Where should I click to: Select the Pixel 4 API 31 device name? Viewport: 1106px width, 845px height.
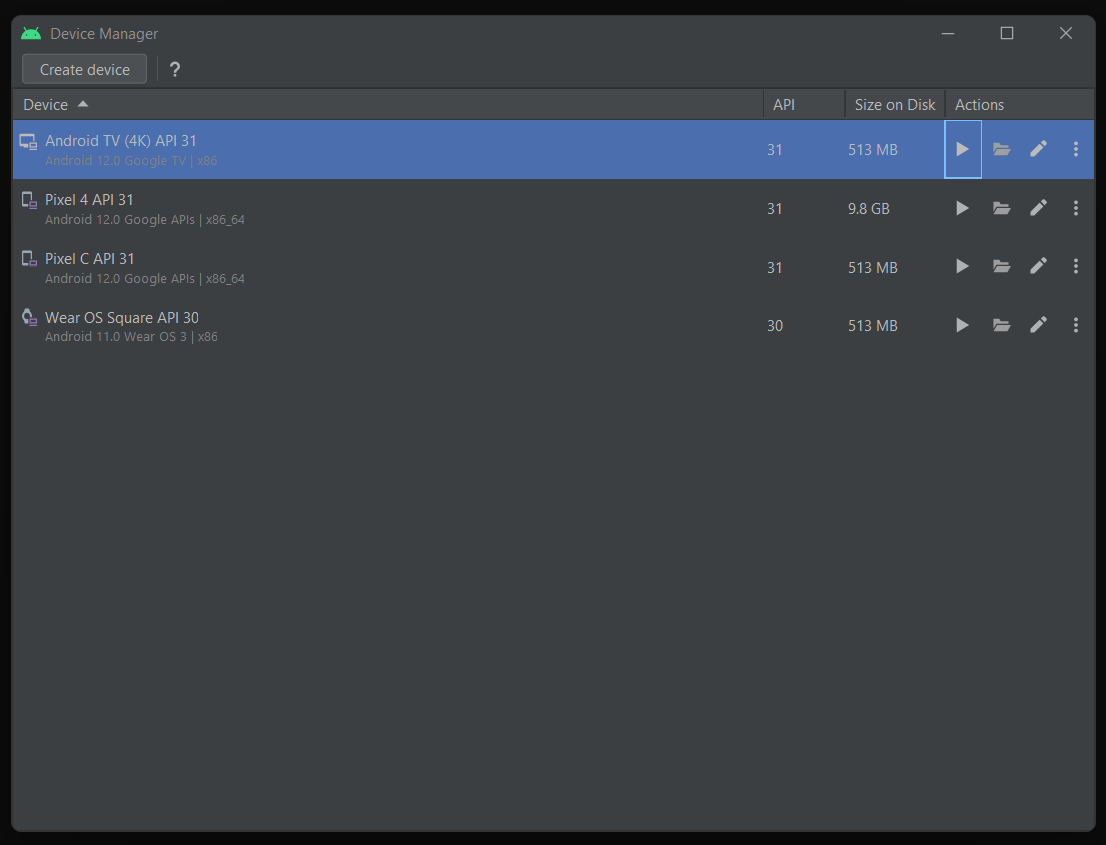(x=89, y=200)
